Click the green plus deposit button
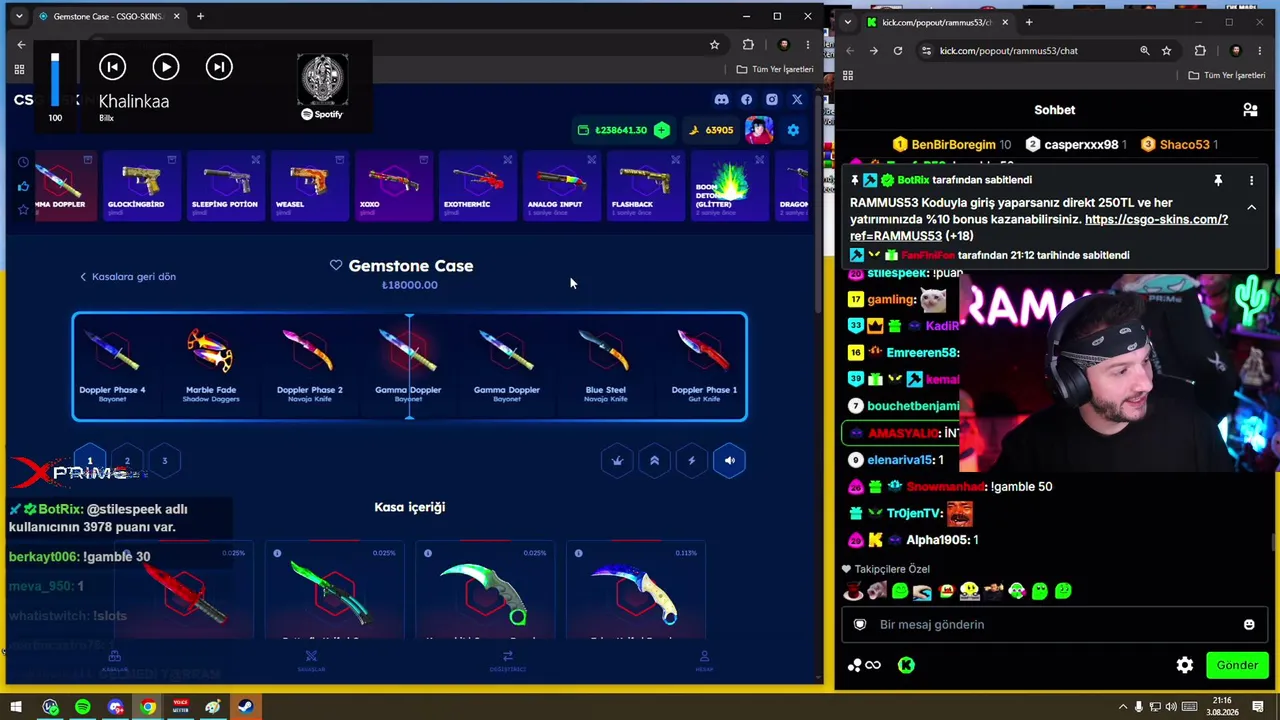Image resolution: width=1280 pixels, height=720 pixels. pos(661,130)
